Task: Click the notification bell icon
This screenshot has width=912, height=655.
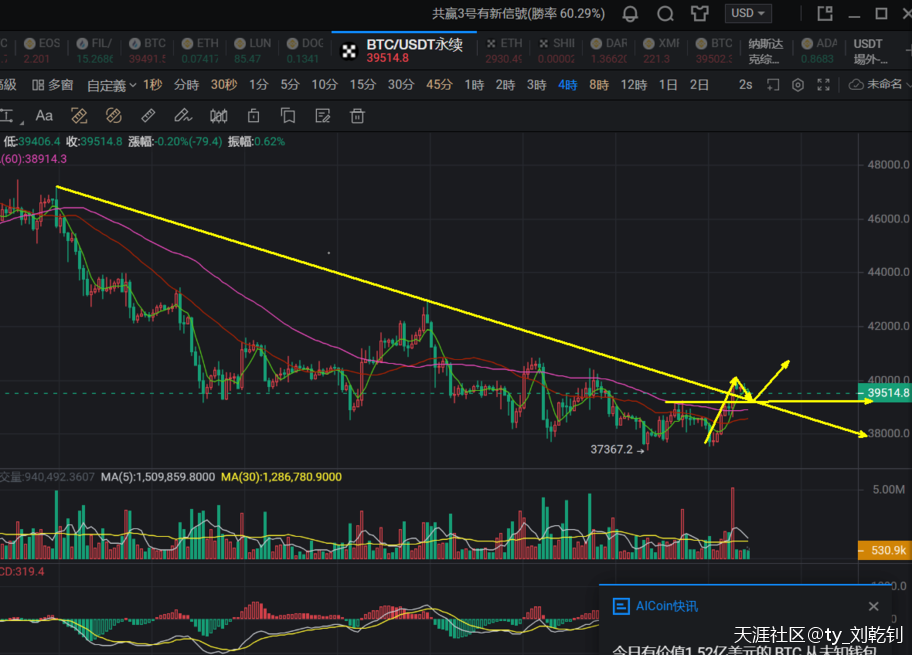Action: pyautogui.click(x=630, y=14)
